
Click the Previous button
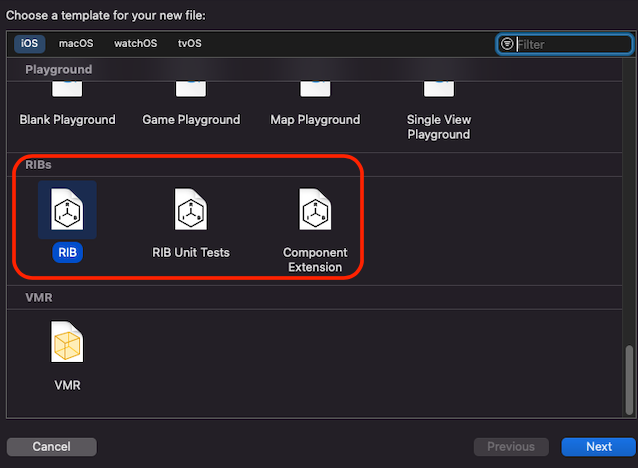tap(511, 447)
